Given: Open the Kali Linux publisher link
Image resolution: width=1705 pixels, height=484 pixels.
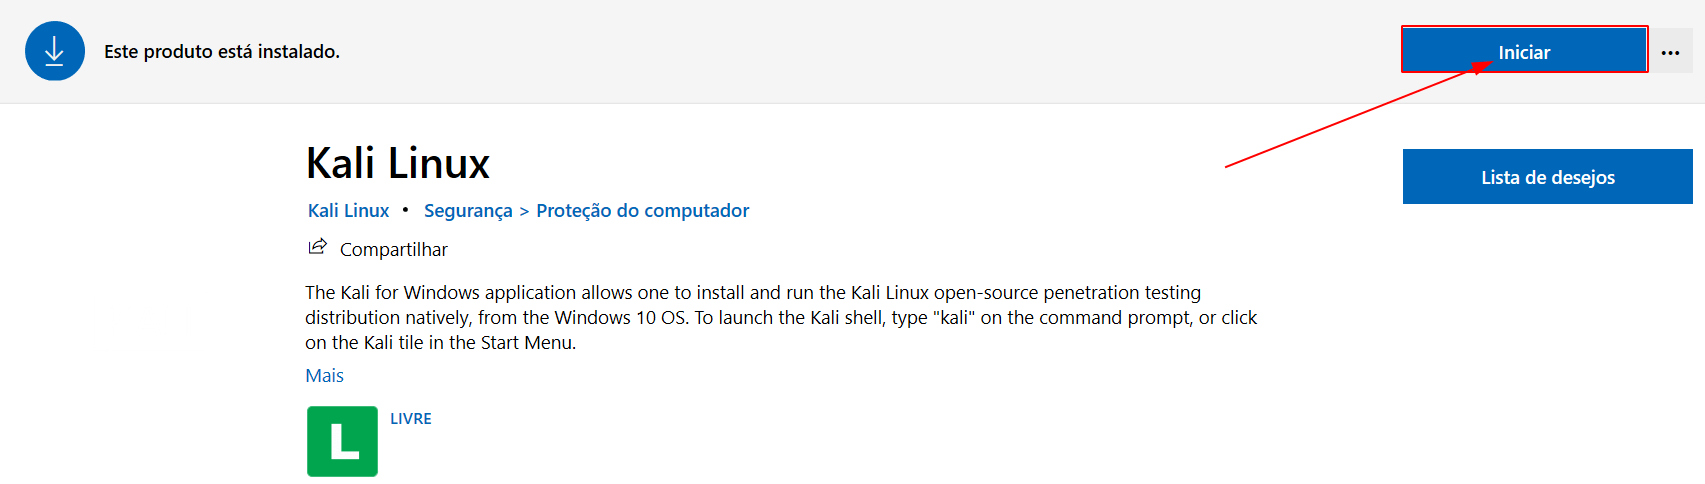Looking at the screenshot, I should (x=348, y=210).
